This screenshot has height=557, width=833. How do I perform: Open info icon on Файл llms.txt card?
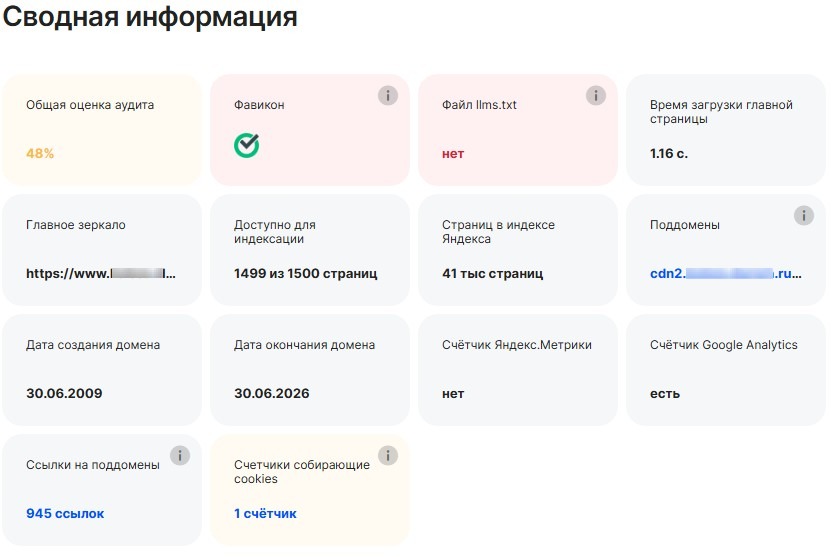(x=596, y=96)
